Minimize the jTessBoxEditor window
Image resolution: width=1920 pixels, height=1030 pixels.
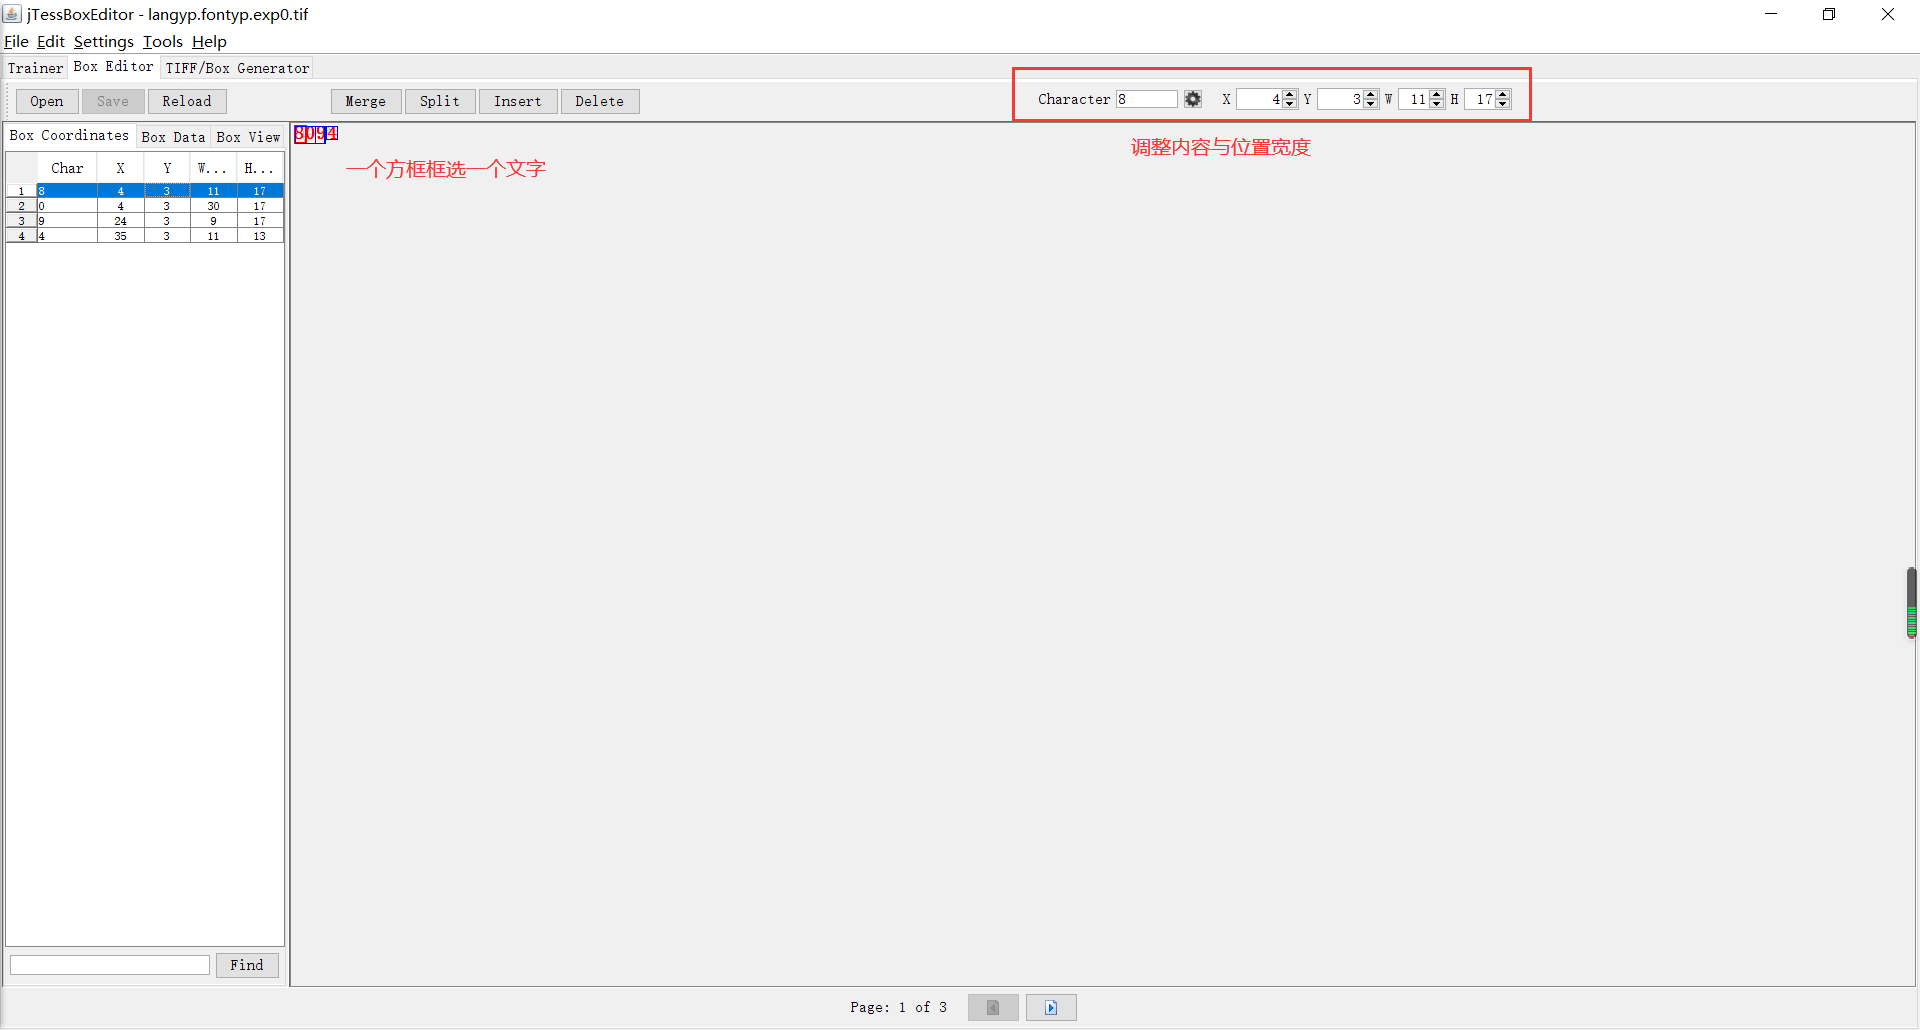point(1771,14)
